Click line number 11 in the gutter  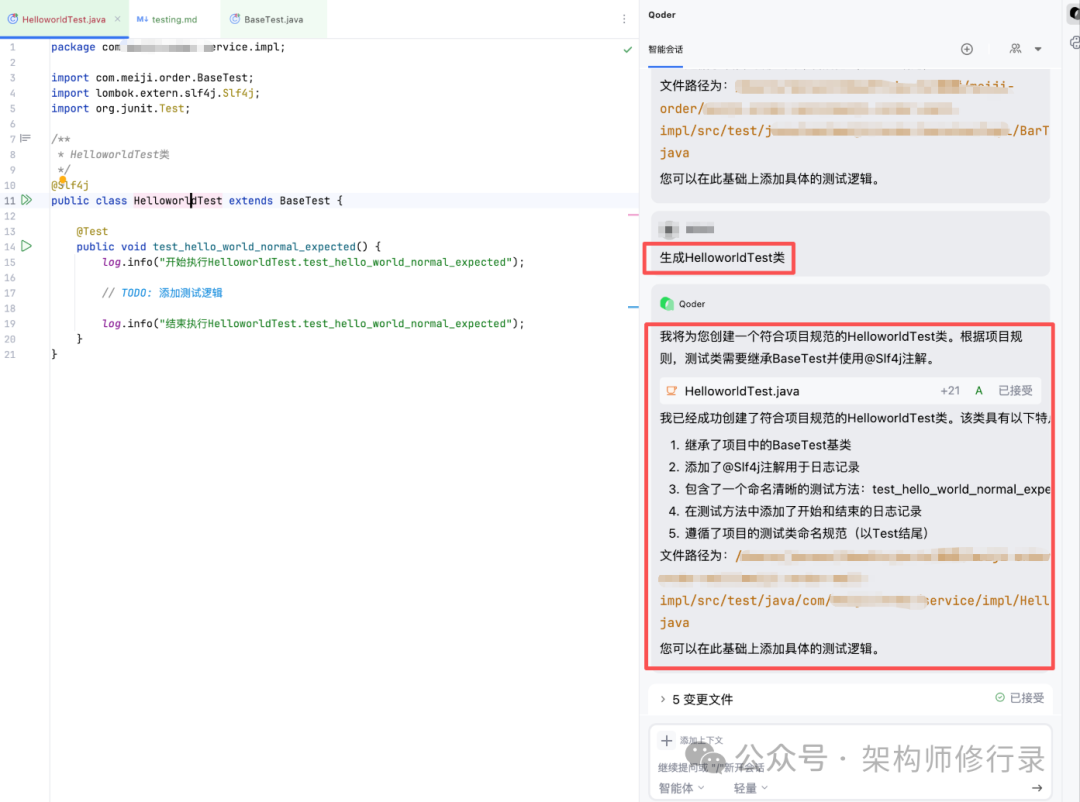pos(10,200)
